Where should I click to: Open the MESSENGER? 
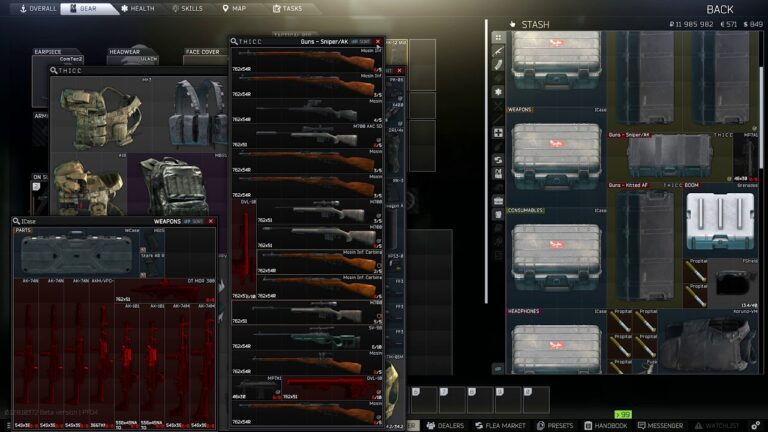(x=660, y=426)
